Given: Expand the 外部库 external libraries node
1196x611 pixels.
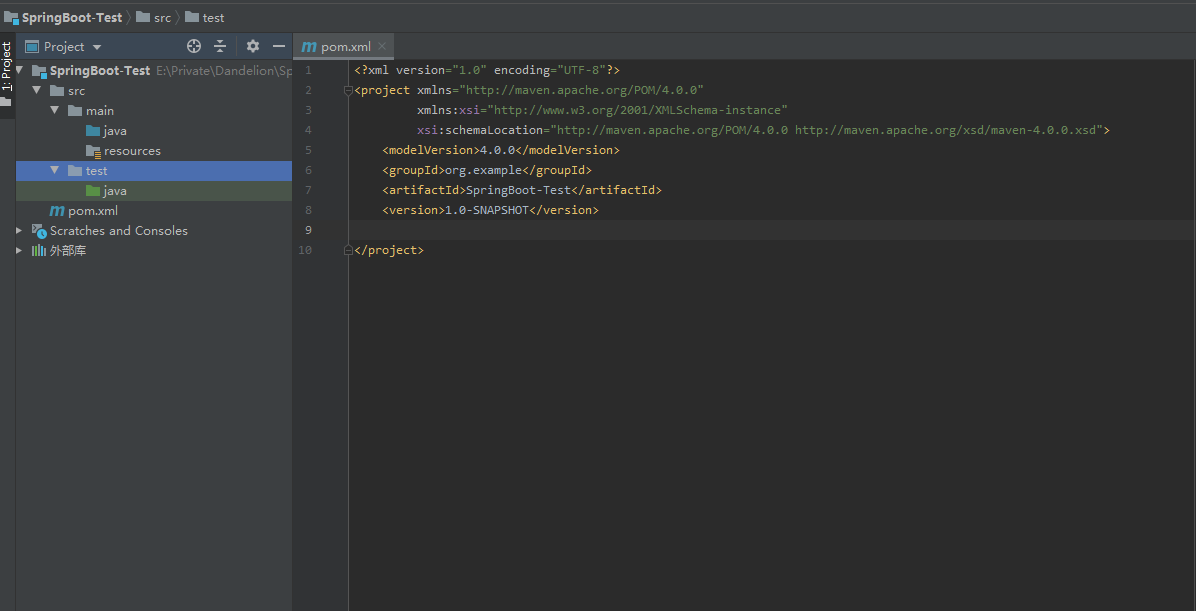Looking at the screenshot, I should pyautogui.click(x=19, y=251).
